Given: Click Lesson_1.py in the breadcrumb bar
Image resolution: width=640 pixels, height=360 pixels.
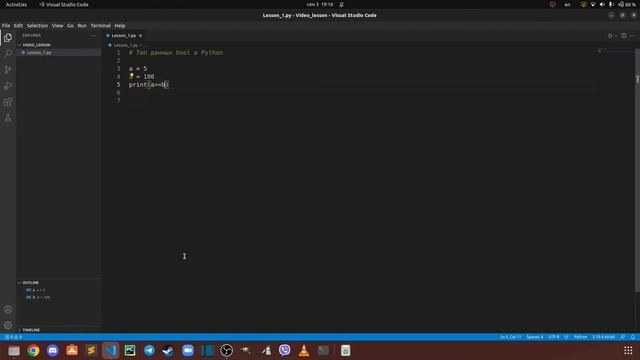Looking at the screenshot, I should [126, 45].
